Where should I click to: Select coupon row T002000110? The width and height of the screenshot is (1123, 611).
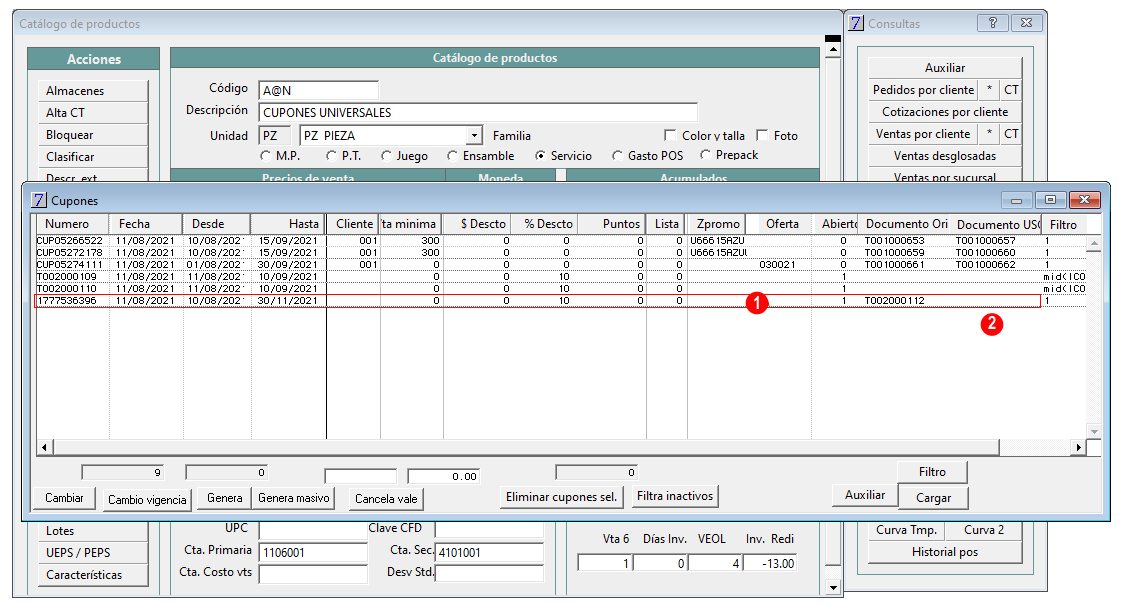click(x=561, y=289)
